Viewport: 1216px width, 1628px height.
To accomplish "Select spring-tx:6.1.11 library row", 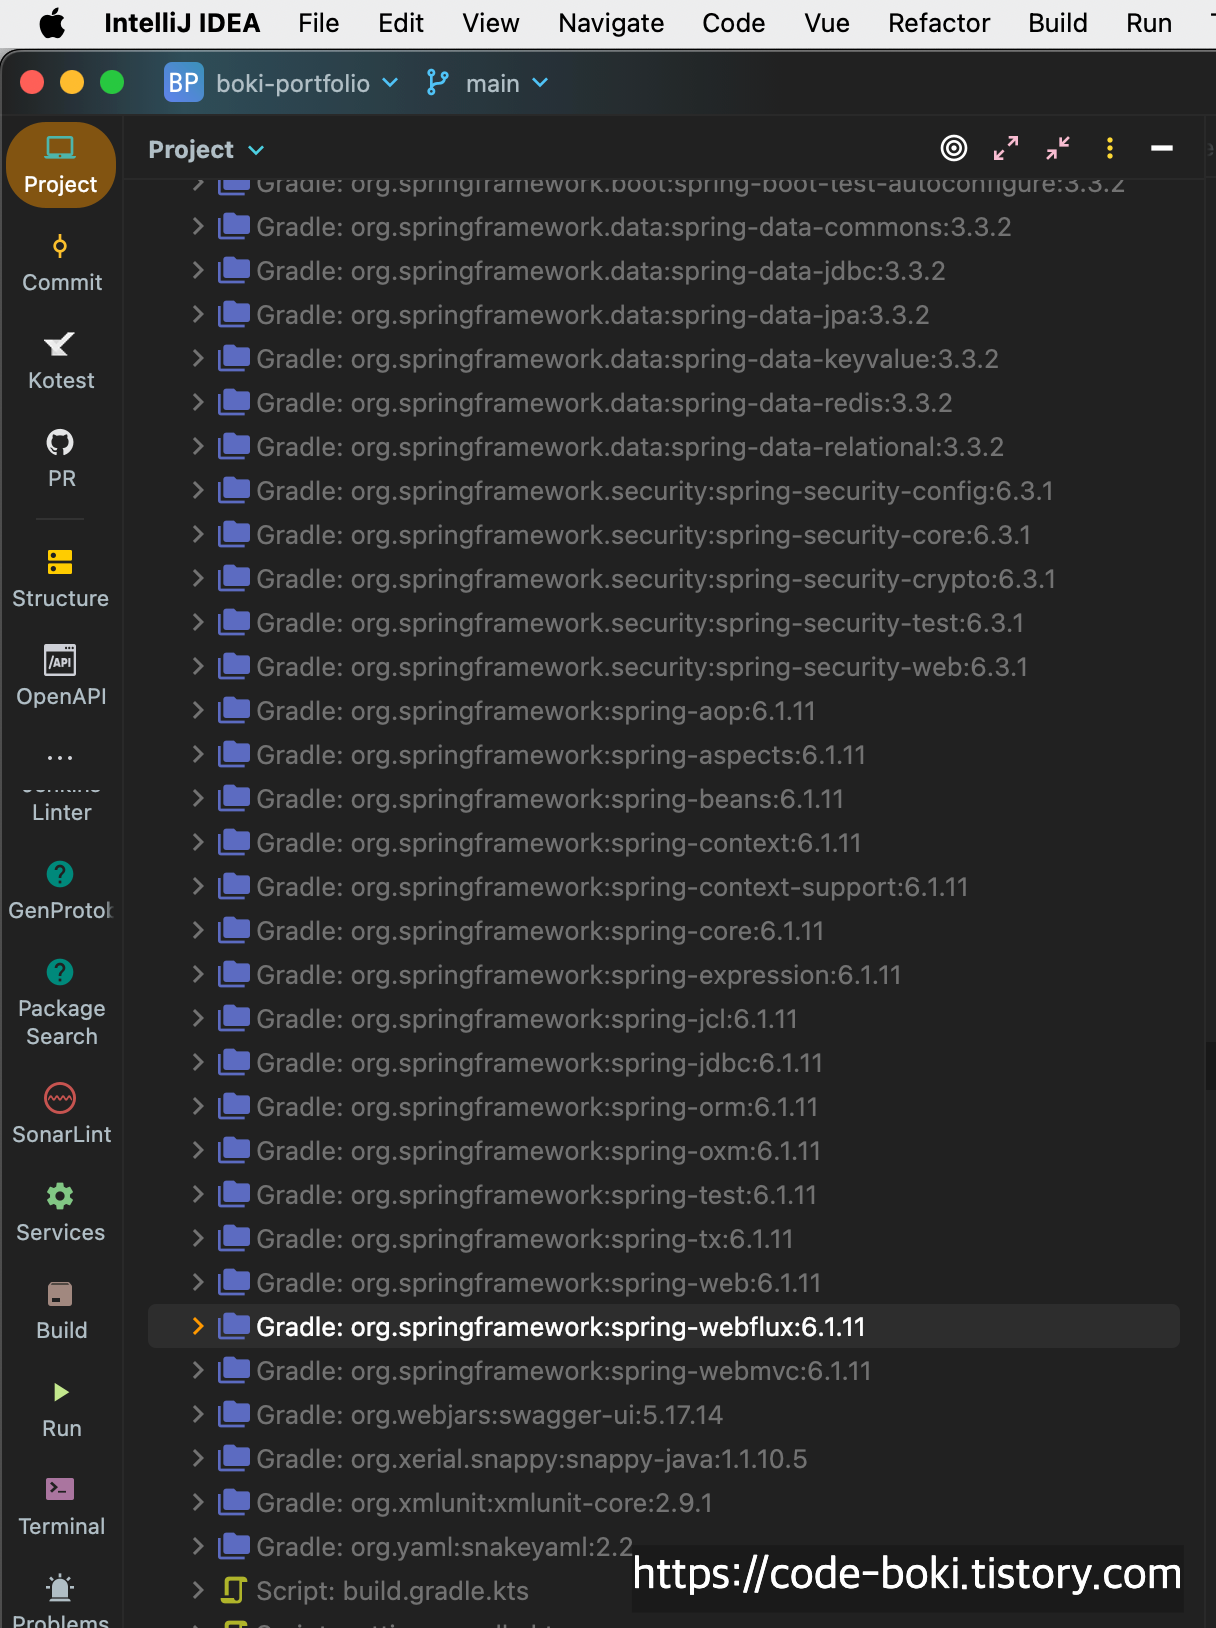I will [664, 1239].
